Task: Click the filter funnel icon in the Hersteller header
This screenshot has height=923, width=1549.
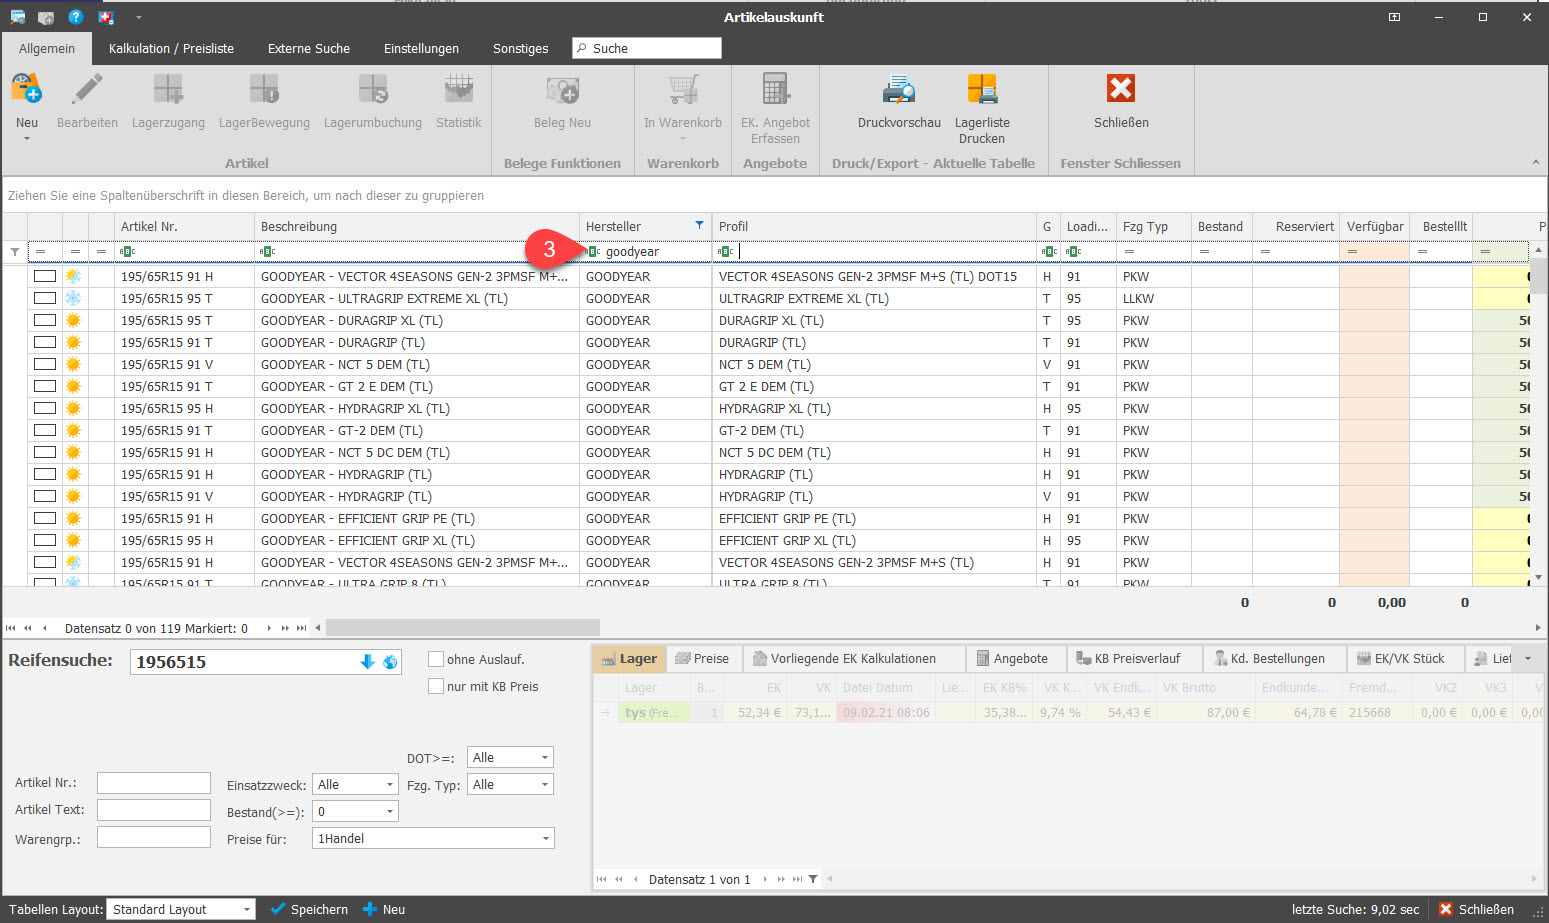Action: click(x=699, y=225)
